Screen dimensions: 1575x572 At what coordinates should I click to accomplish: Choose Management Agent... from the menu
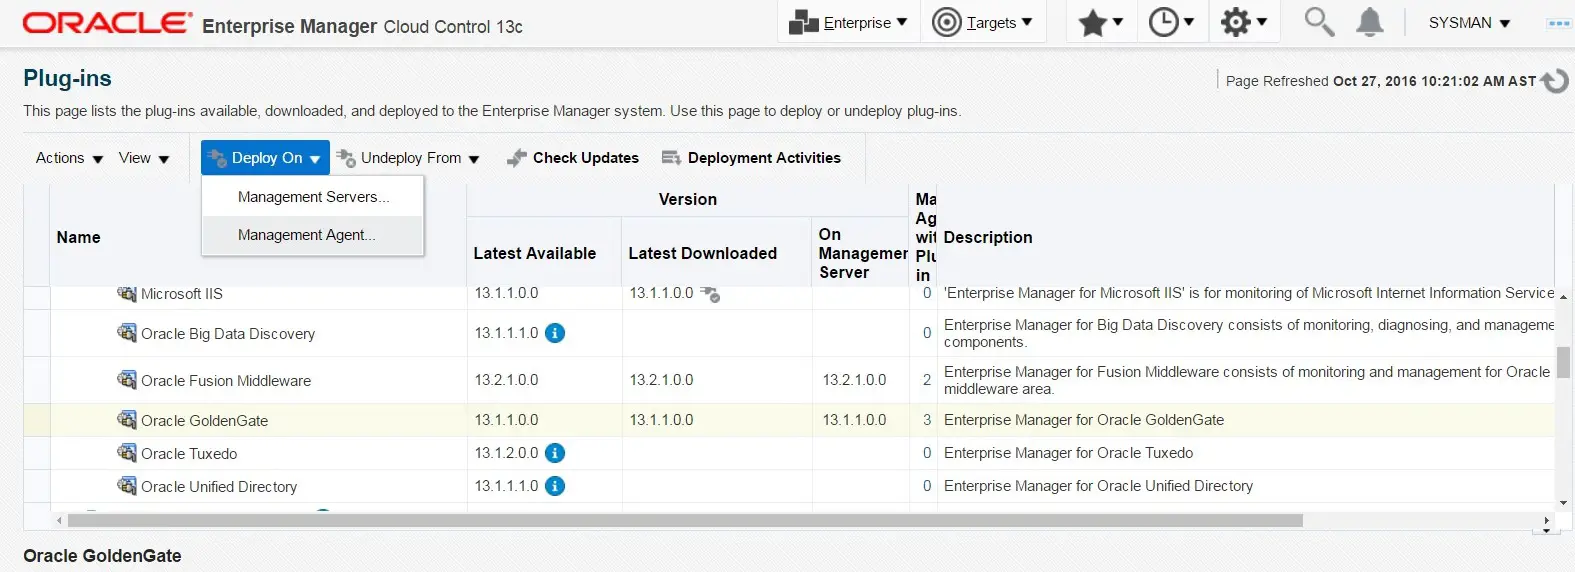pyautogui.click(x=313, y=235)
